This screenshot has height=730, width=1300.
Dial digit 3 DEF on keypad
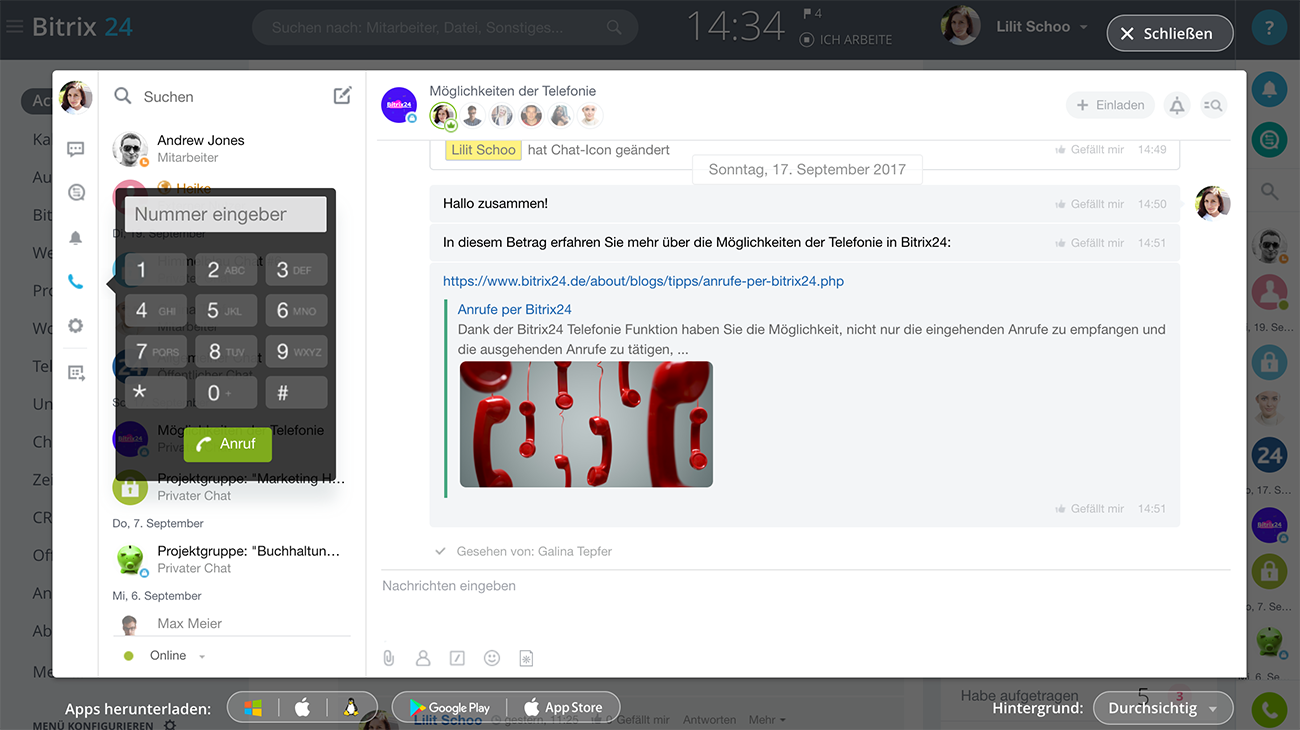point(296,270)
